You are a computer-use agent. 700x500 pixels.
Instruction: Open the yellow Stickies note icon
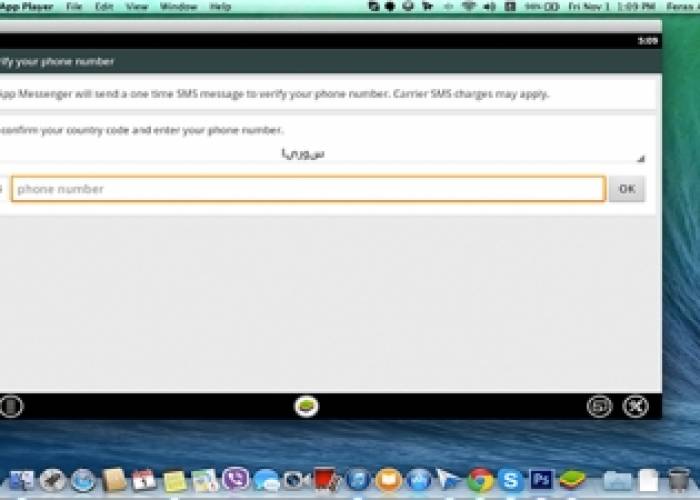175,482
